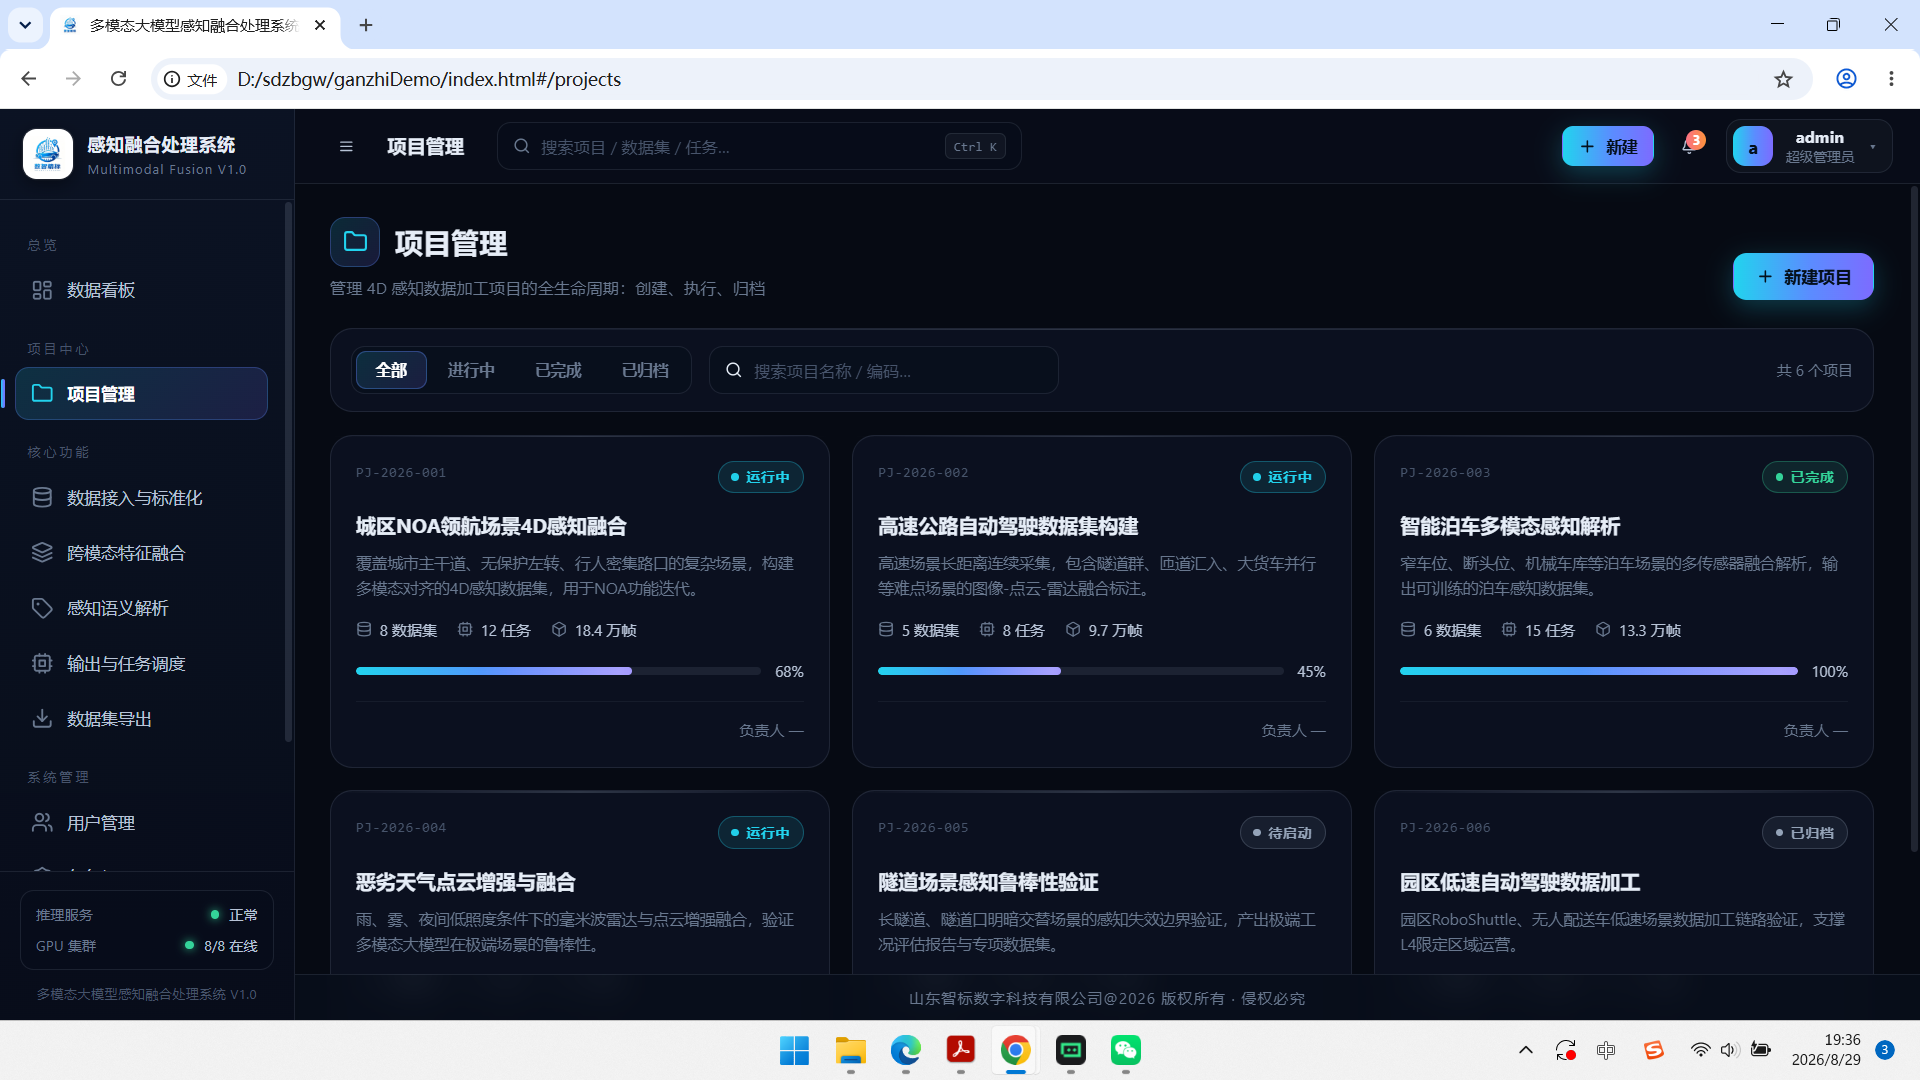The image size is (1920, 1080).
Task: Click the 45% progress bar of PJ-2026-002
Action: [1080, 671]
